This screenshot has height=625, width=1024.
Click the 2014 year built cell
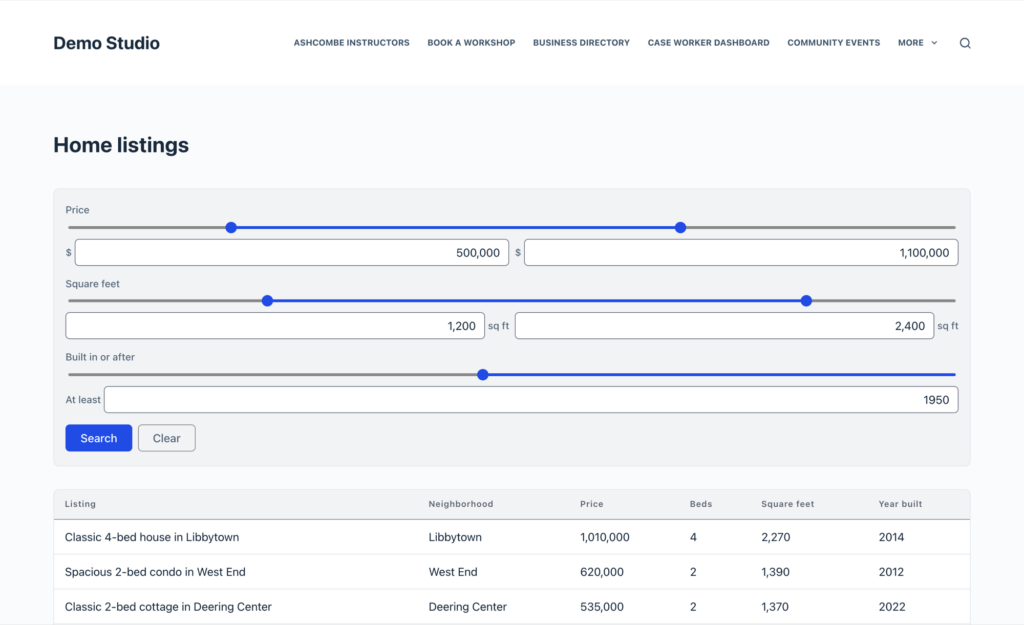click(891, 537)
